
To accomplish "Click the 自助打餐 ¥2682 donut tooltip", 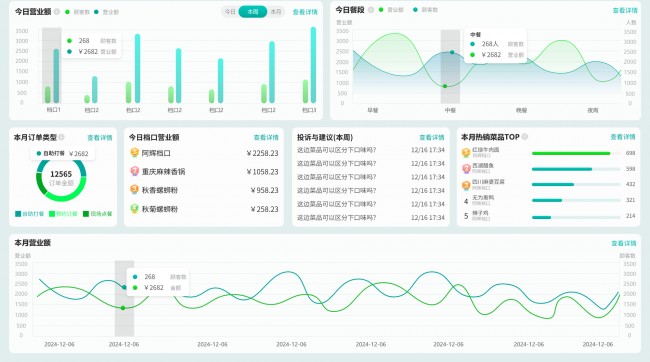I will [x=63, y=153].
